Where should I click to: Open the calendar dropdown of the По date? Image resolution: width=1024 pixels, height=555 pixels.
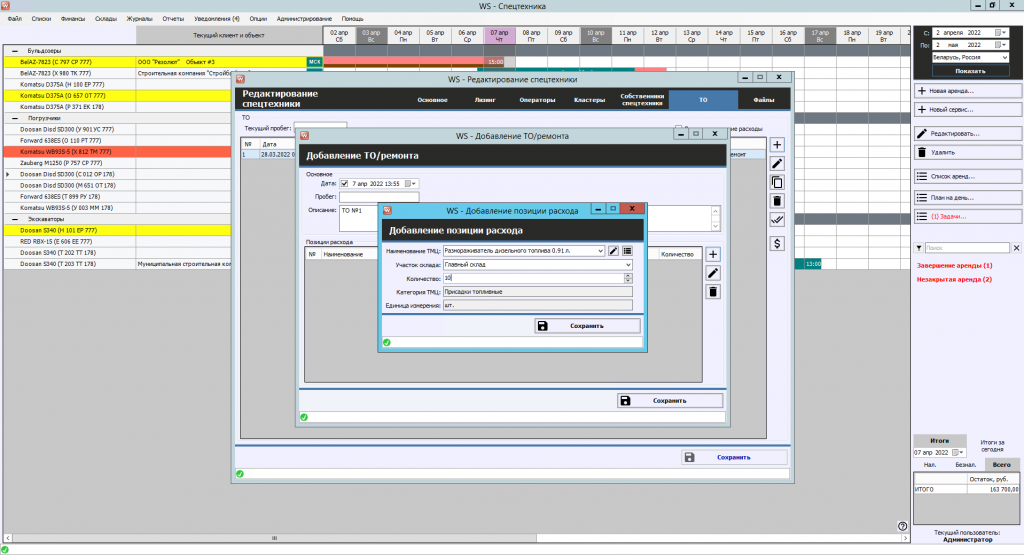(x=1000, y=45)
